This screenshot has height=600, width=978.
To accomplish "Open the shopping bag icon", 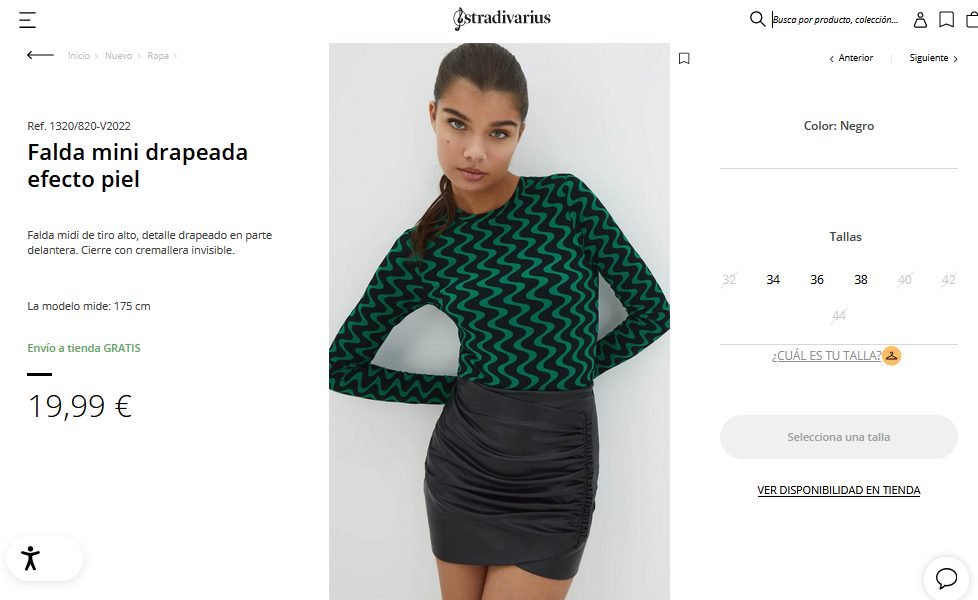I will tap(972, 20).
